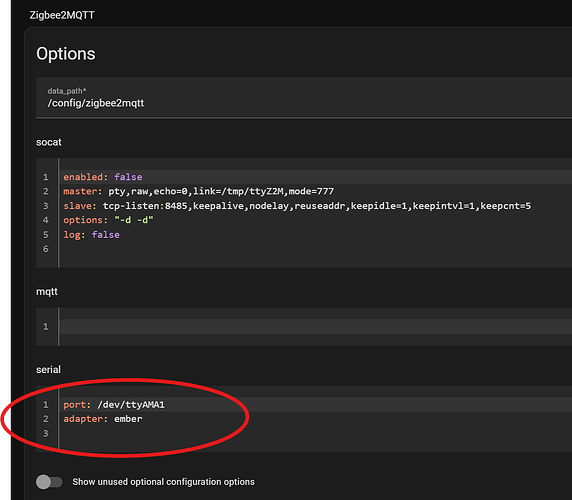
Task: Click the 'slave: tcp-listen:8485' line in socat
Action: [316, 206]
